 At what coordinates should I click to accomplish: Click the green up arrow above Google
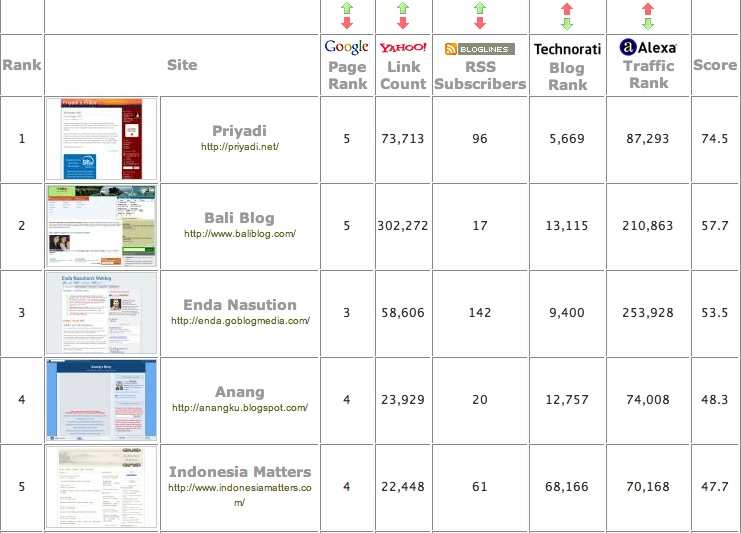(347, 8)
